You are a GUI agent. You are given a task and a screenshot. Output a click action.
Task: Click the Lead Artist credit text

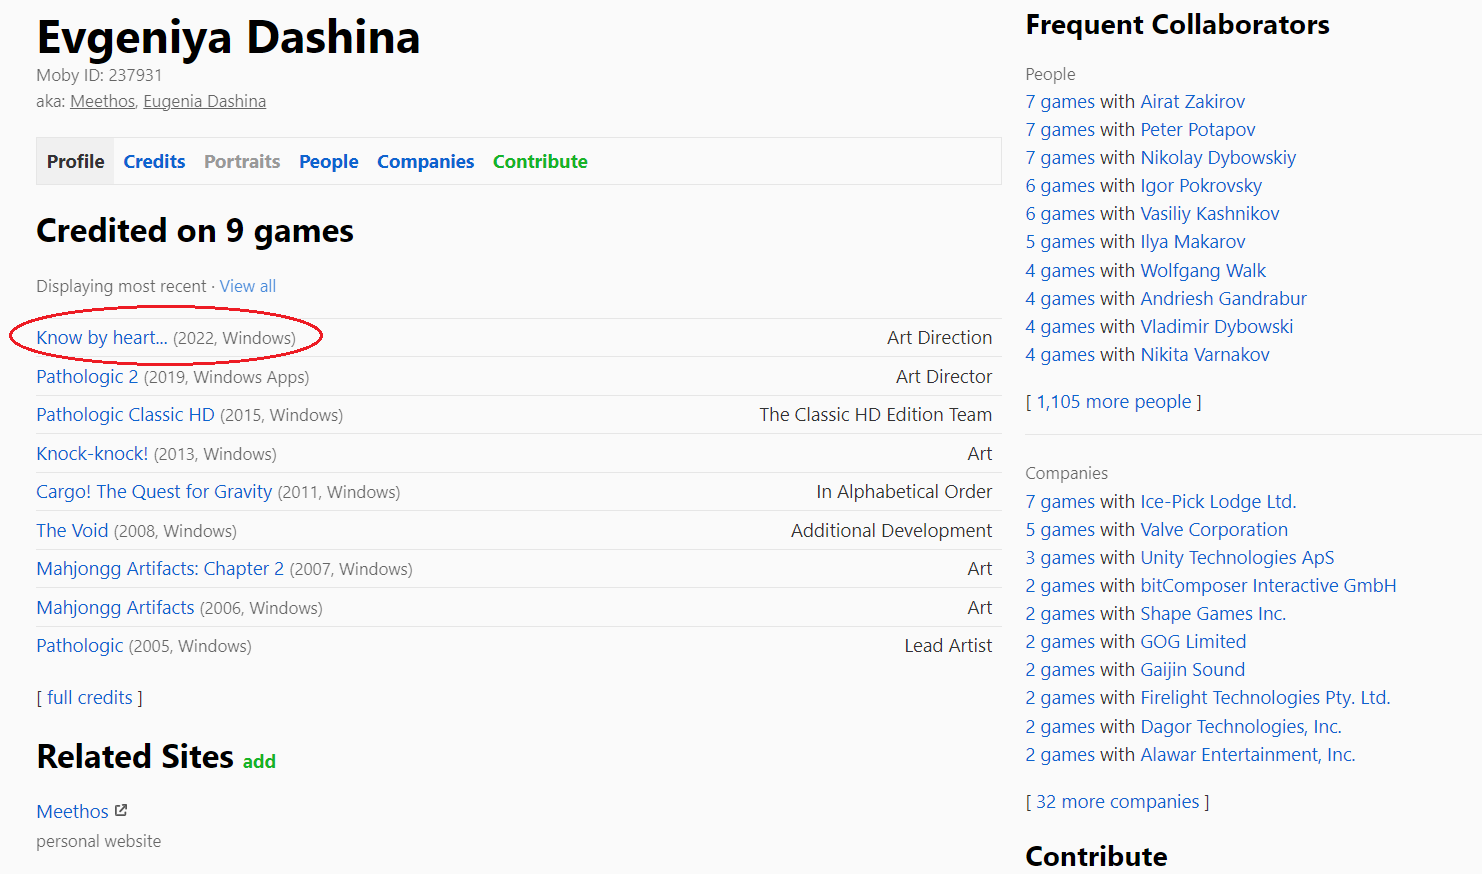point(948,646)
